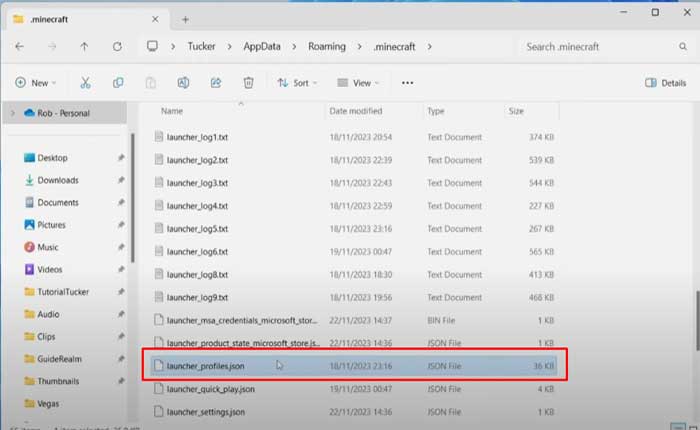Open the View options dropdown
The width and height of the screenshot is (700, 430).
pyautogui.click(x=359, y=83)
